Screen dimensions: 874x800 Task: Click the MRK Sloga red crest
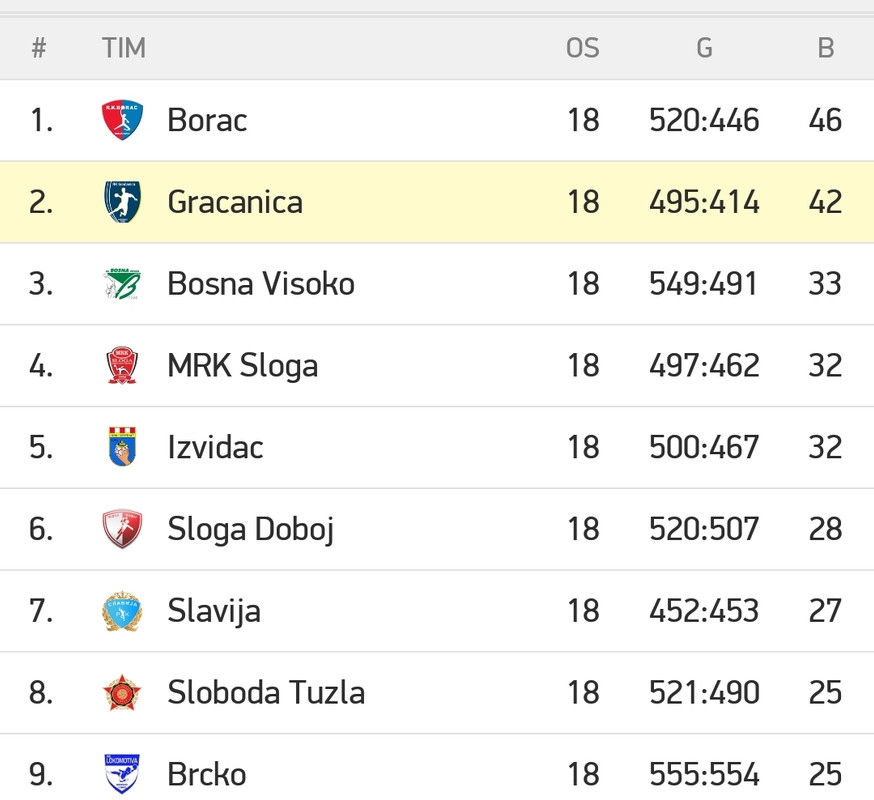122,366
